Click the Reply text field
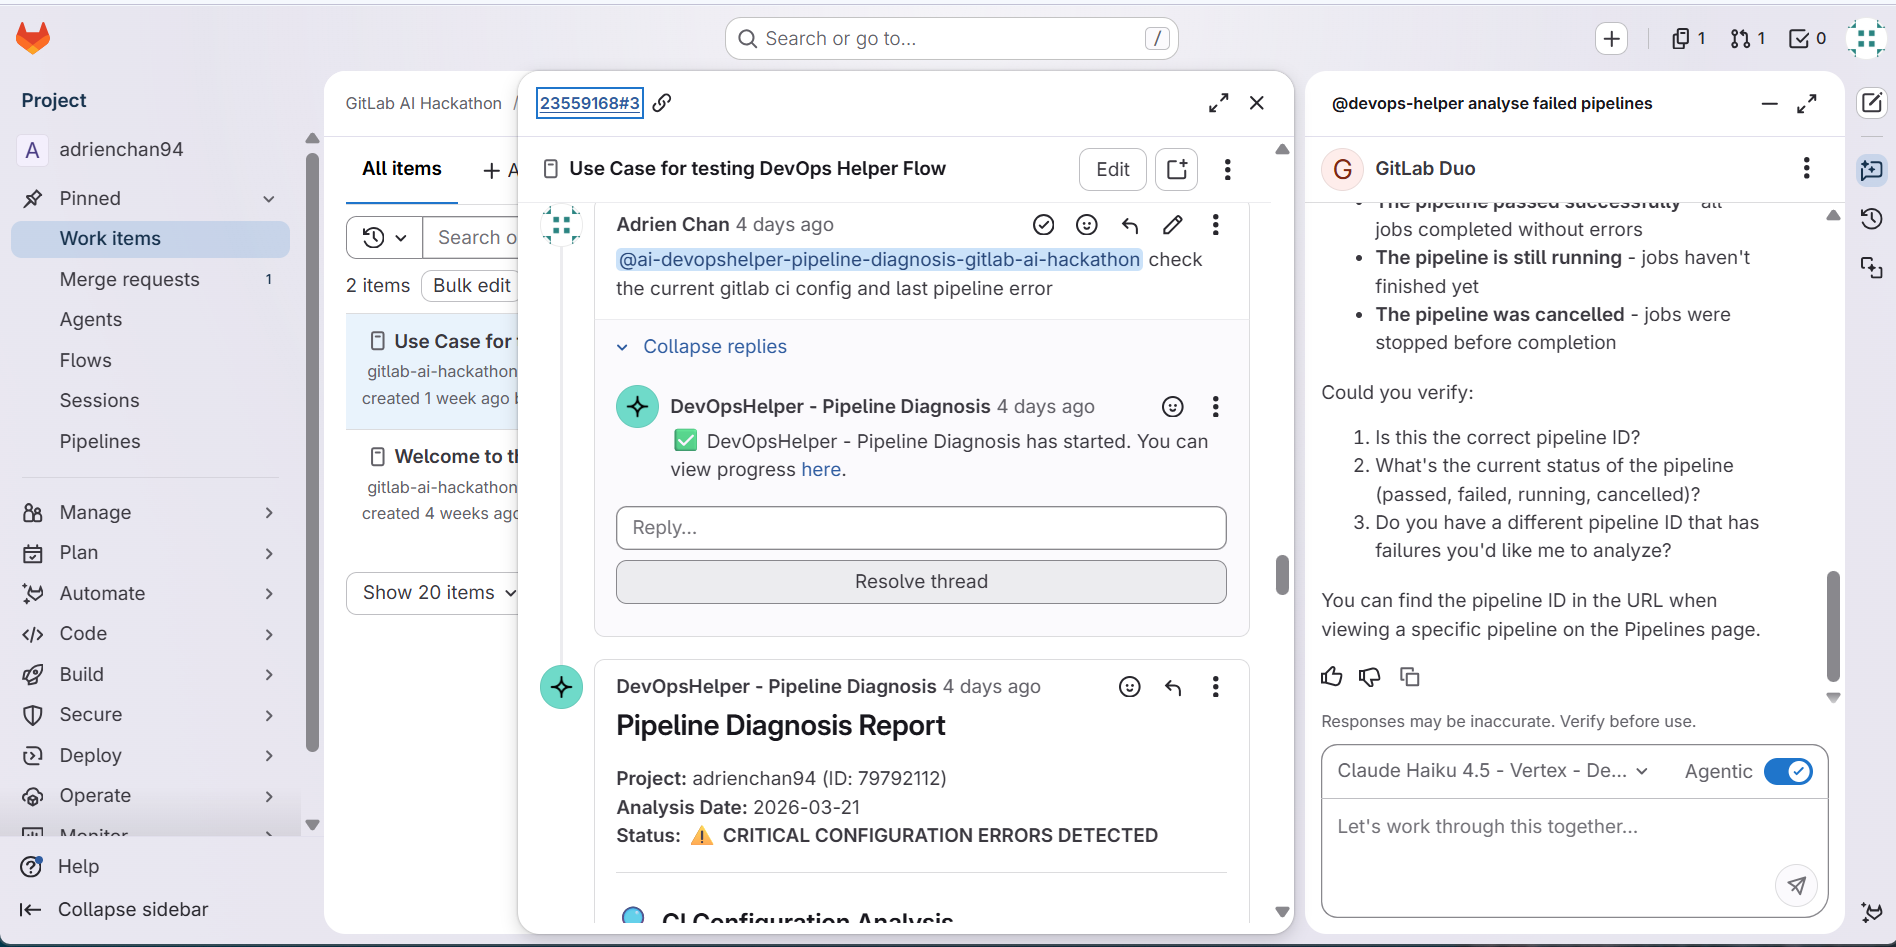 (x=921, y=528)
